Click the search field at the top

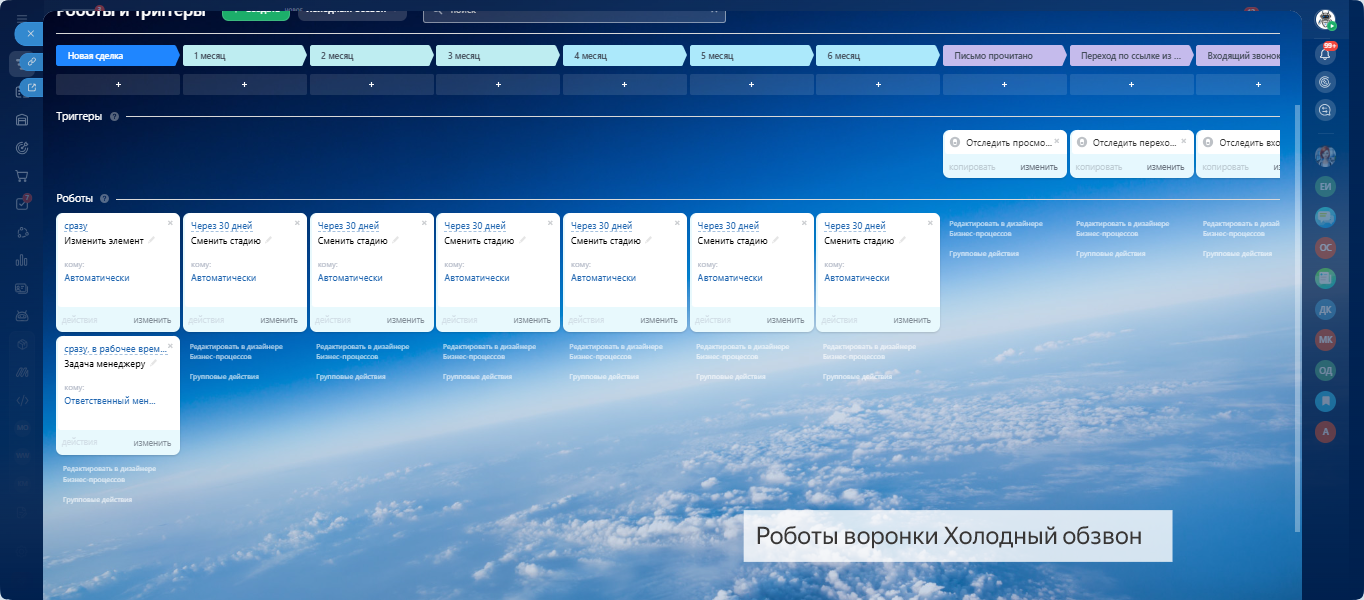[572, 12]
